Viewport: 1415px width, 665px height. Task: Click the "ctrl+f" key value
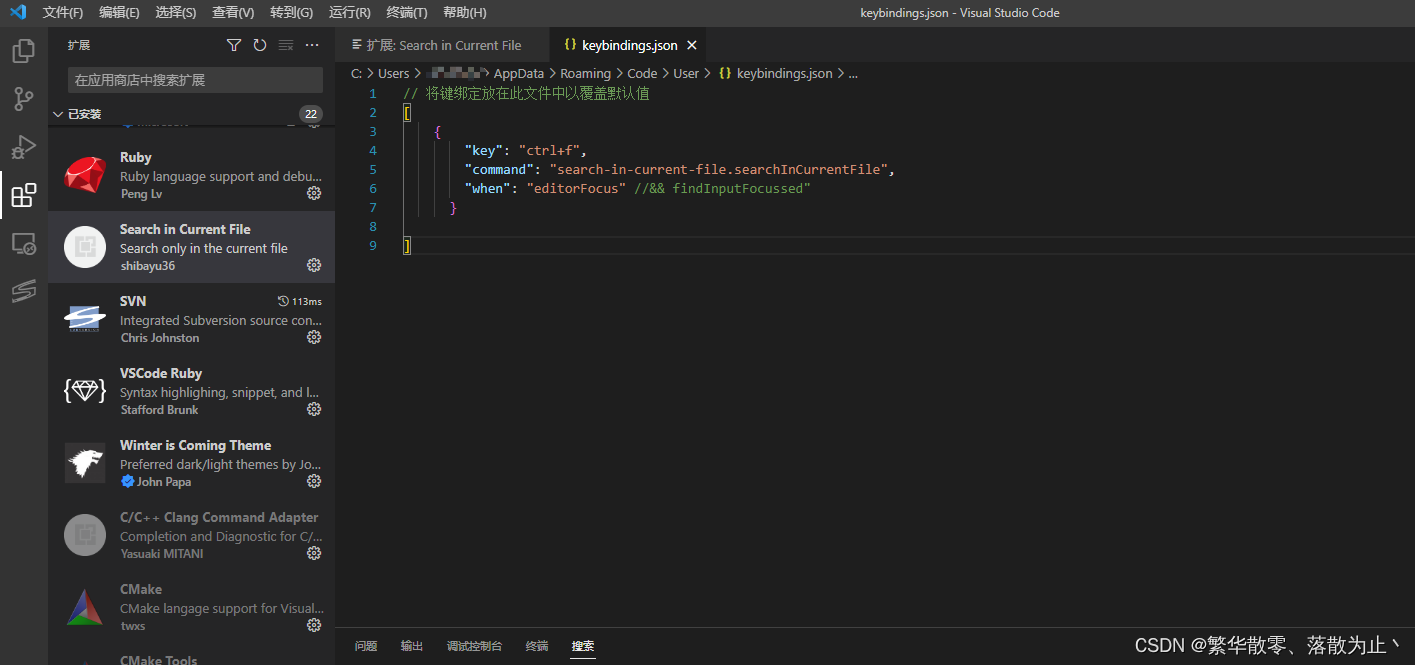549,150
